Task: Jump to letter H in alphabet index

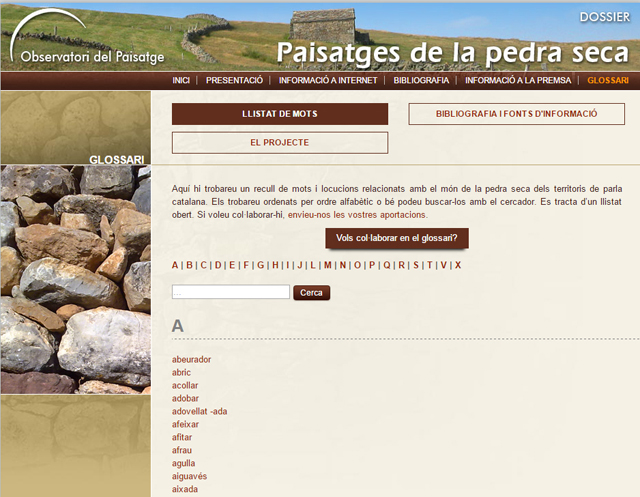Action: point(275,265)
